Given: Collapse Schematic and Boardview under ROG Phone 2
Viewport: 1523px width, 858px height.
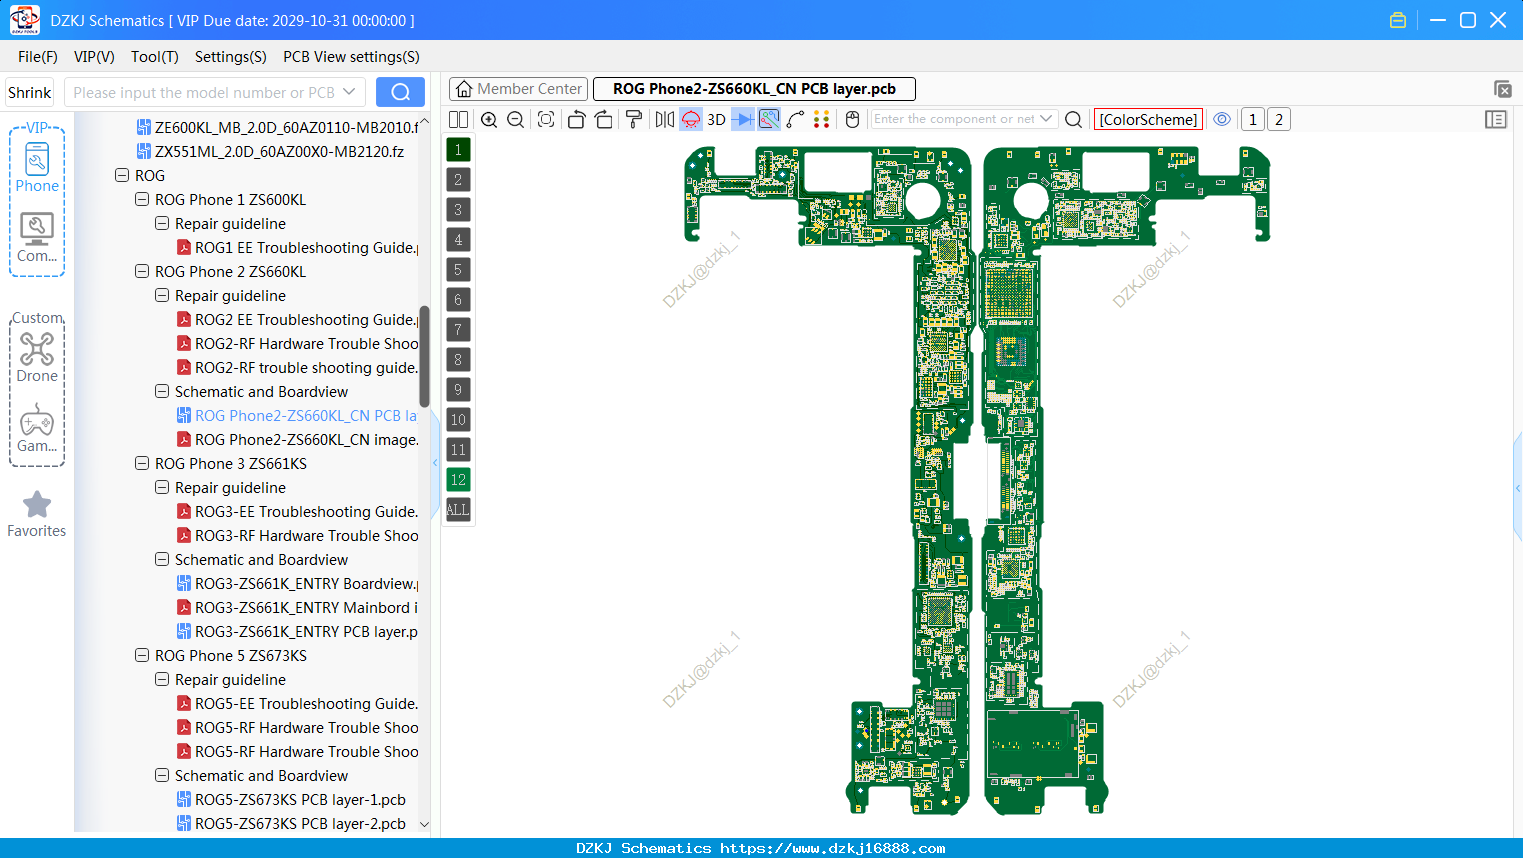Looking at the screenshot, I should point(162,391).
